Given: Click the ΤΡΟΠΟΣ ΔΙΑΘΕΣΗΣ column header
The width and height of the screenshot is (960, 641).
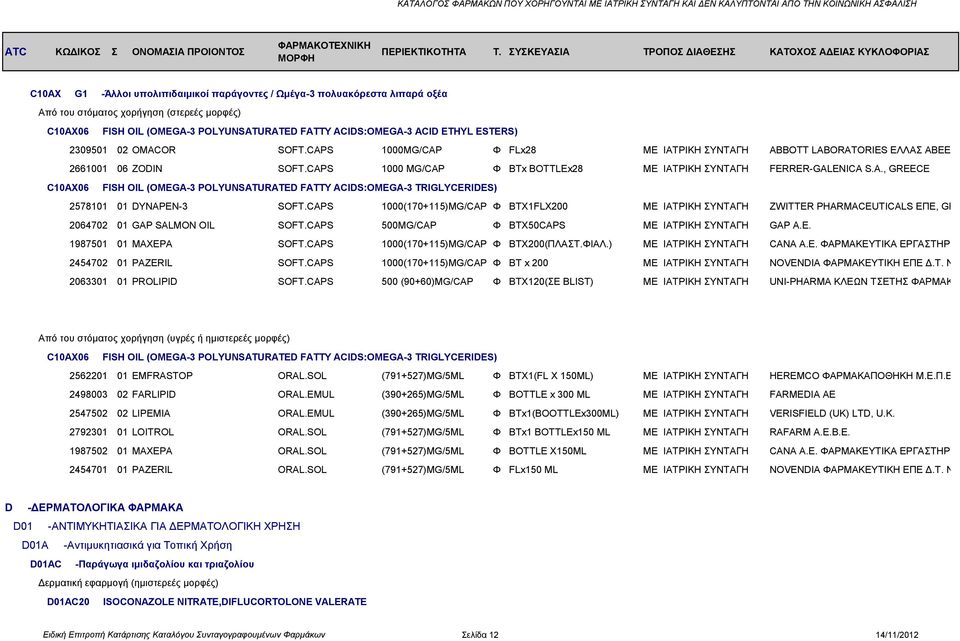Looking at the screenshot, I should pyautogui.click(x=689, y=52).
